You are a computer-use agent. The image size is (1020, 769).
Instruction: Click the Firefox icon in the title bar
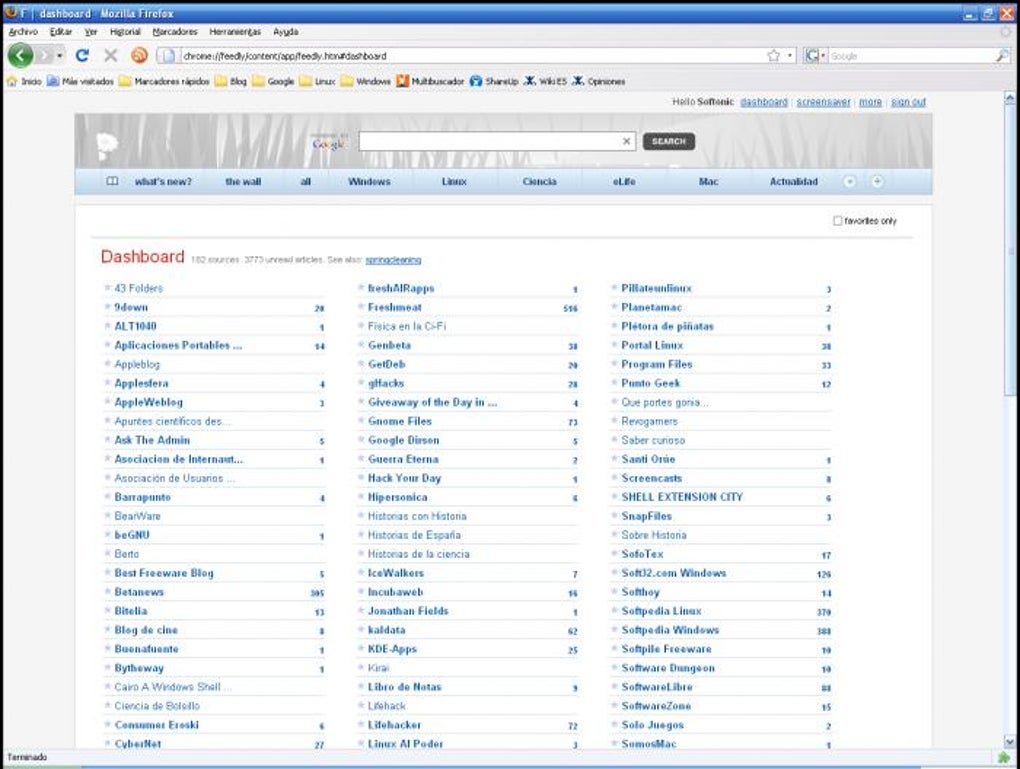coord(12,13)
